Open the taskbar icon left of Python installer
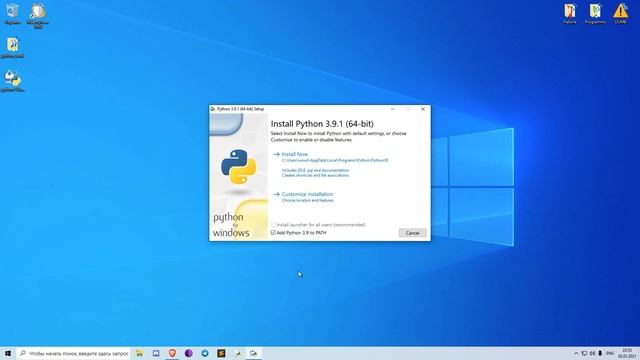Screen dimensions: 640x360 238,353
